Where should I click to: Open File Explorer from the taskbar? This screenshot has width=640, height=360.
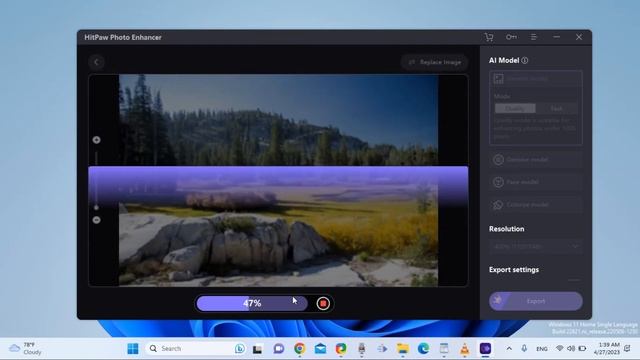(403, 349)
